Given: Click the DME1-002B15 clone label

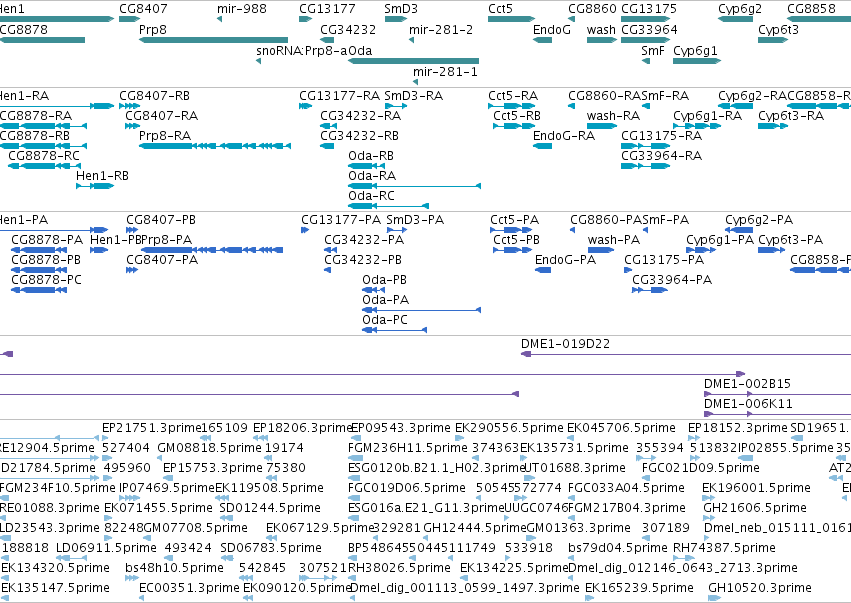Looking at the screenshot, I should pyautogui.click(x=747, y=384).
